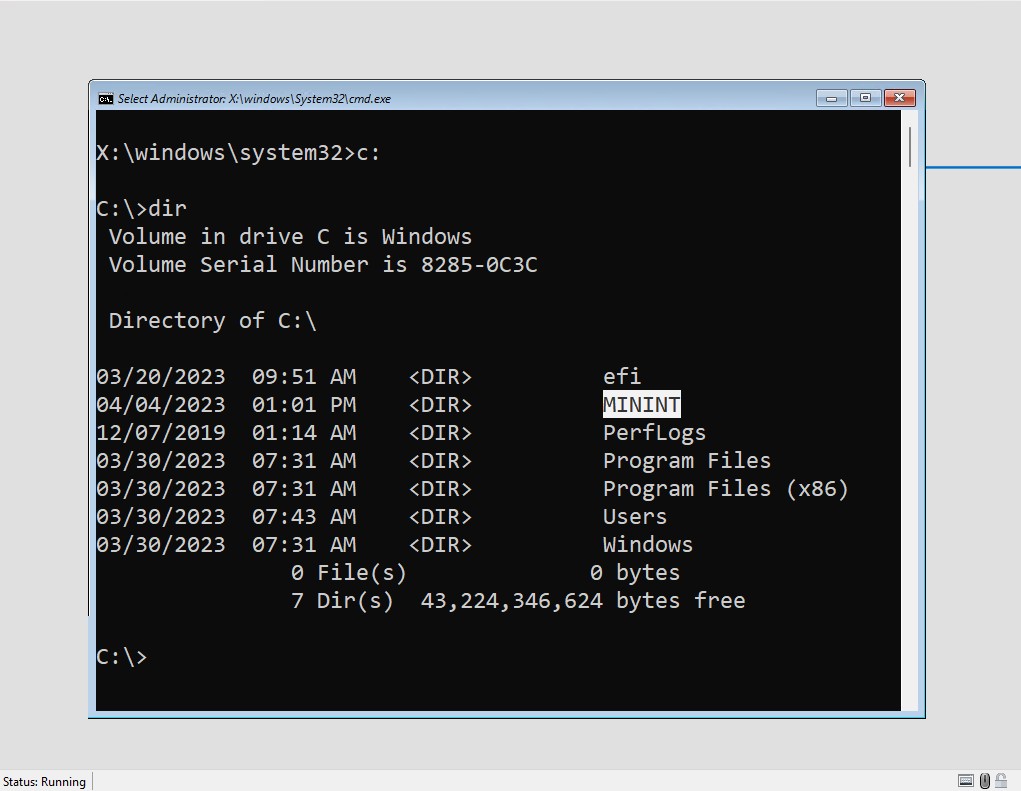This screenshot has width=1021, height=791.
Task: Click the '7 Dir(s)' count text
Action: point(342,601)
